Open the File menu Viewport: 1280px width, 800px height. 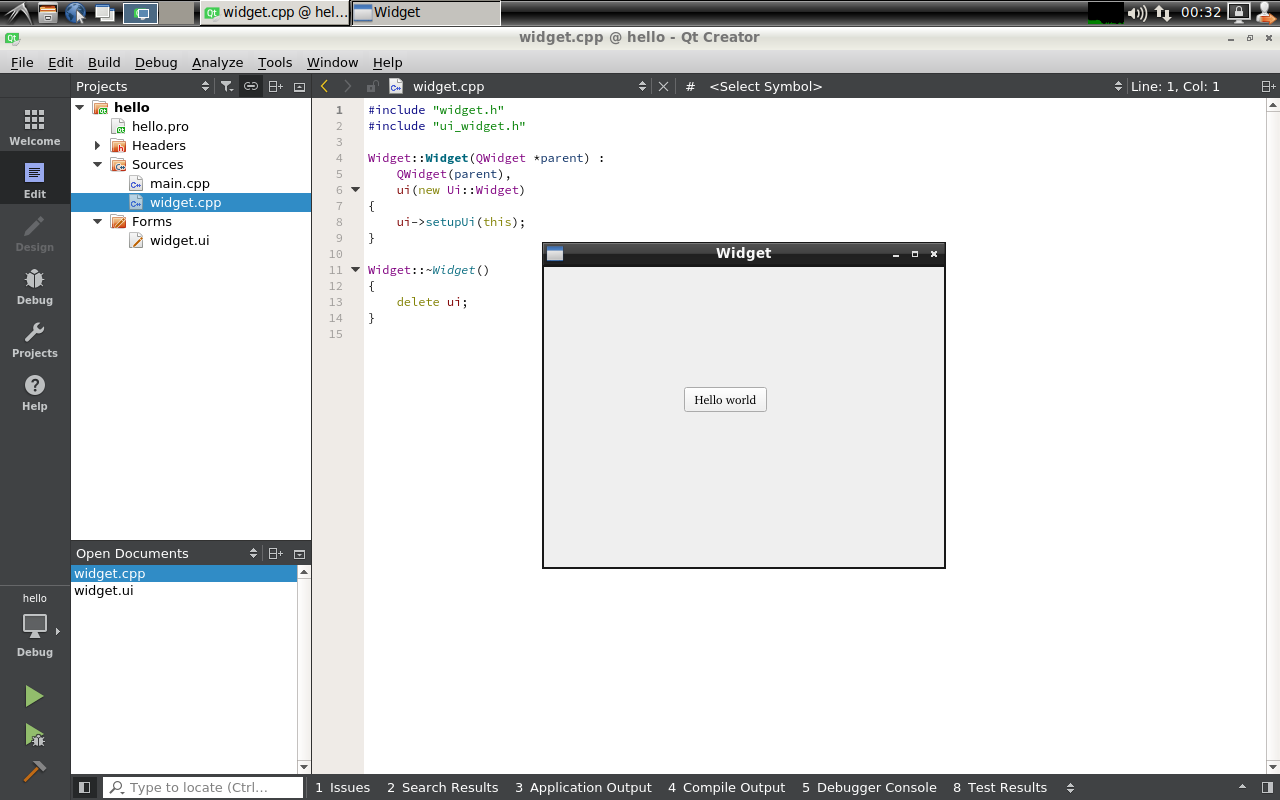click(22, 62)
